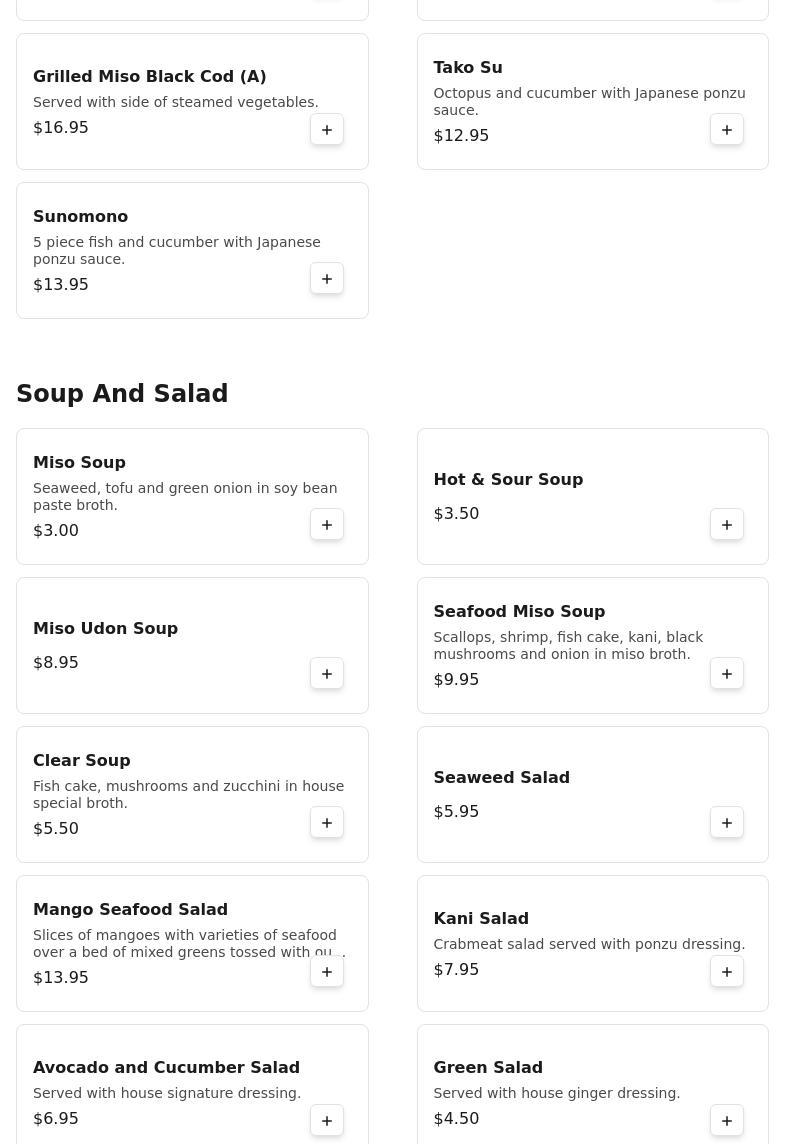The image size is (785, 1144).
Task: Add Clear Soup with plus icon
Action: [327, 822]
